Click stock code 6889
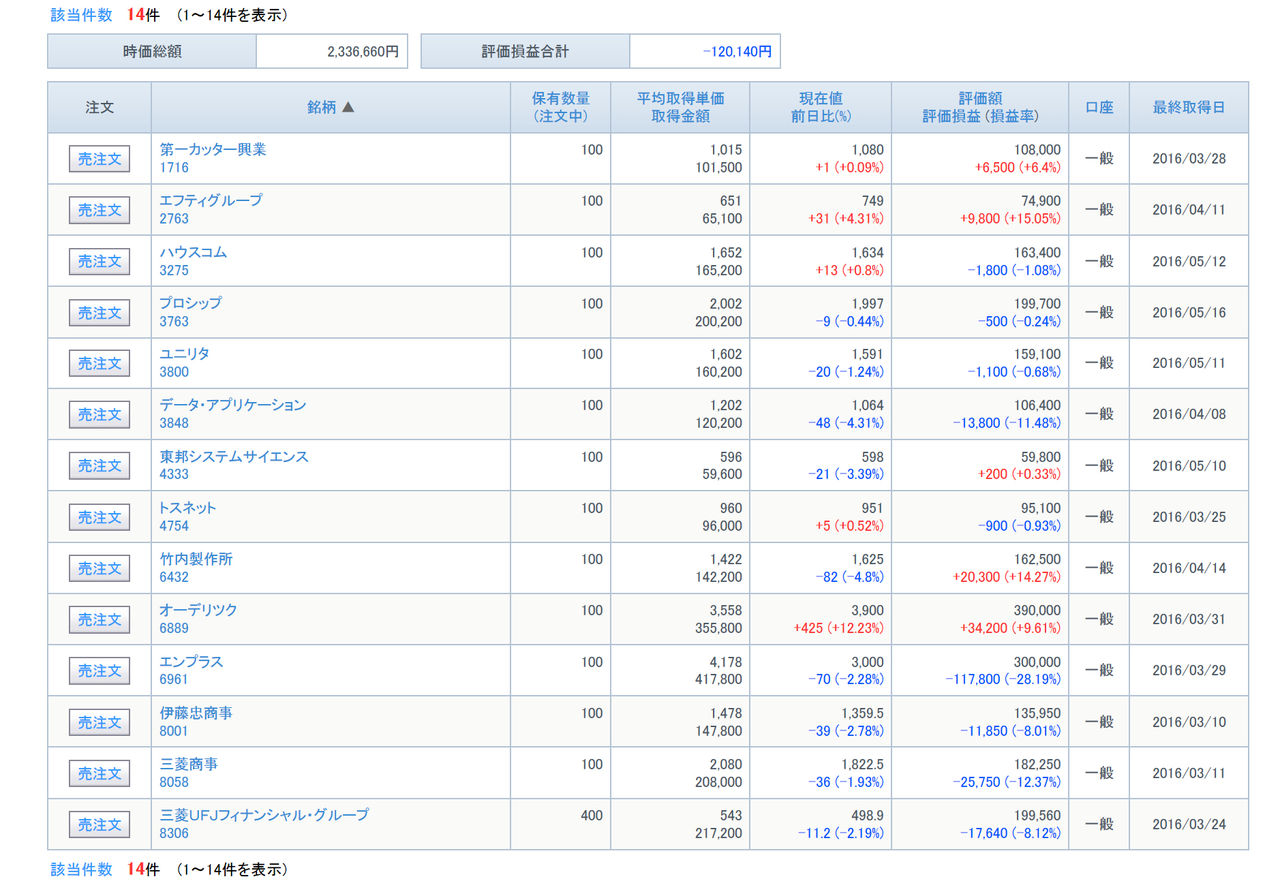The height and width of the screenshot is (894, 1280). 174,629
